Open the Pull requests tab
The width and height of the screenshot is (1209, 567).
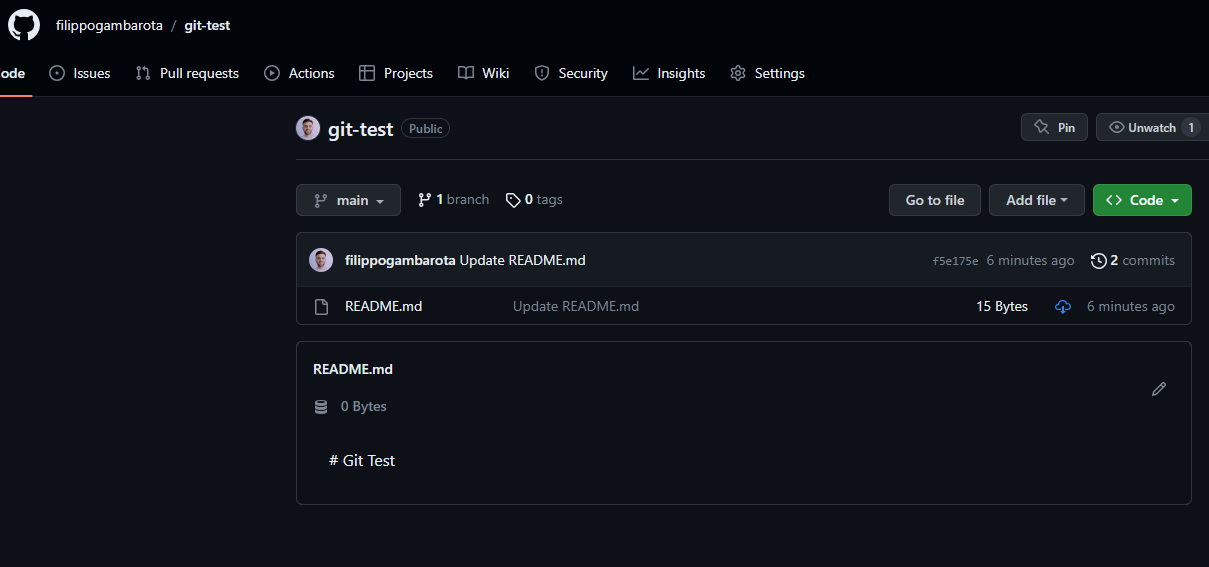[x=188, y=73]
